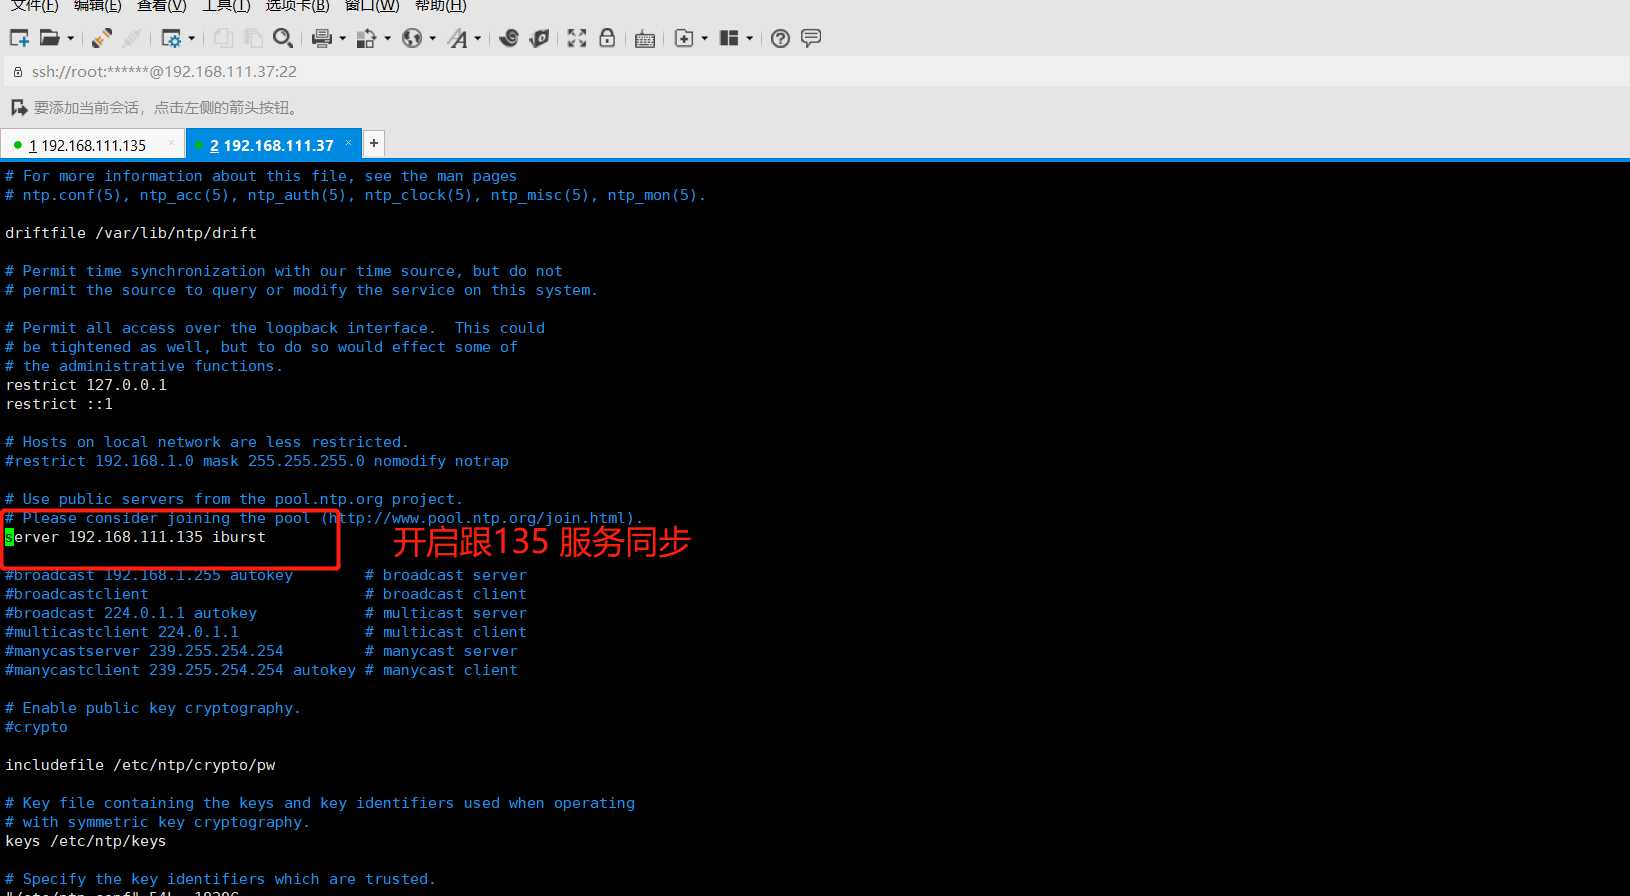This screenshot has height=896, width=1630.
Task: Add a new tab with plus button
Action: pyautogui.click(x=374, y=143)
